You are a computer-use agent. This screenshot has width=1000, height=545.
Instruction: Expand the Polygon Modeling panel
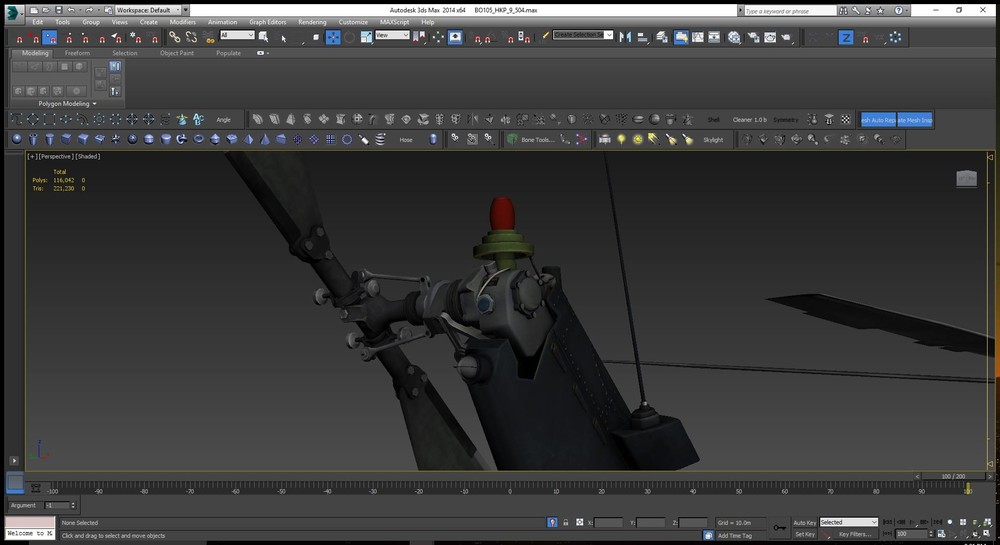tap(67, 103)
